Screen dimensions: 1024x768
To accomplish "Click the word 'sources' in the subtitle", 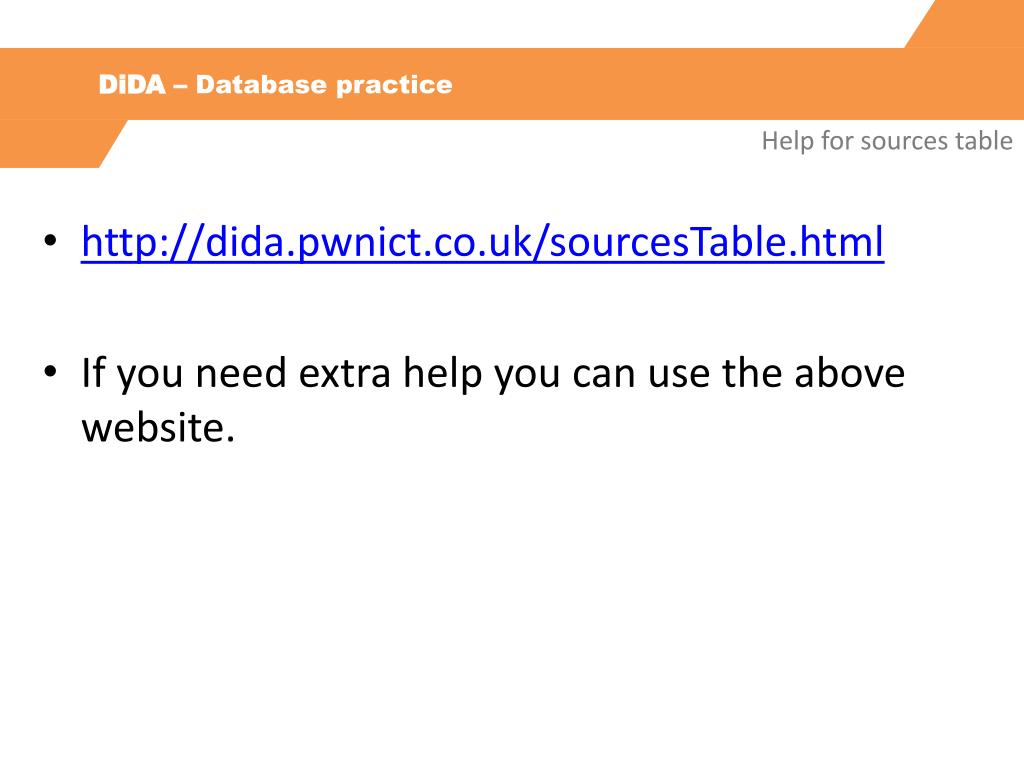I will [904, 142].
